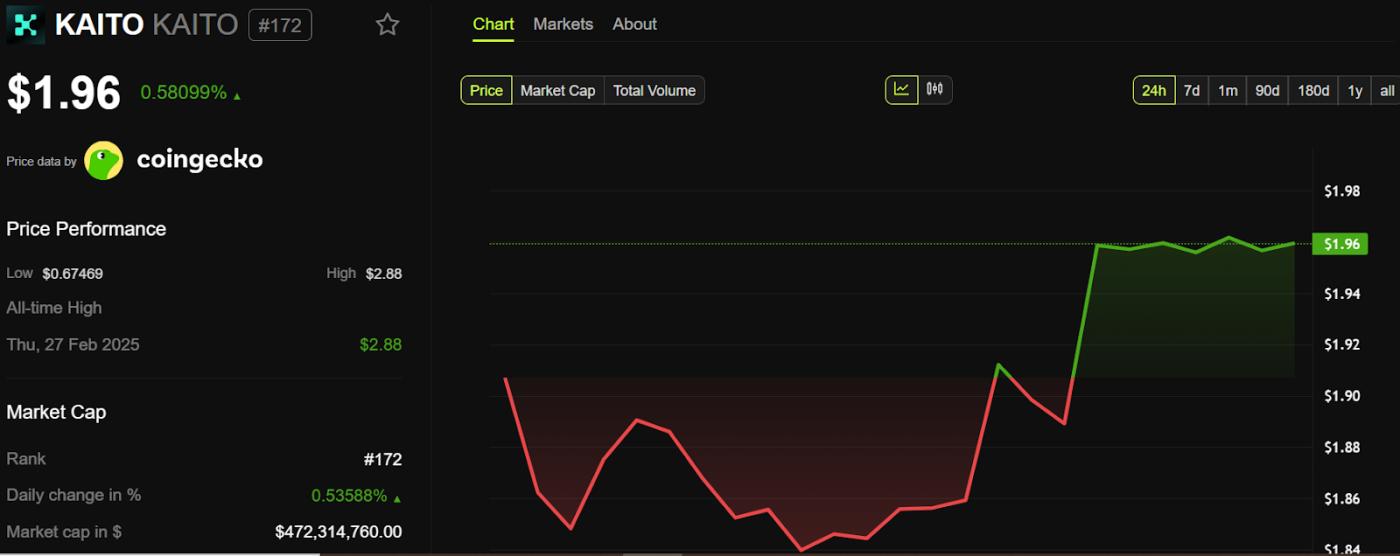Set chart range to 24h

1154,90
